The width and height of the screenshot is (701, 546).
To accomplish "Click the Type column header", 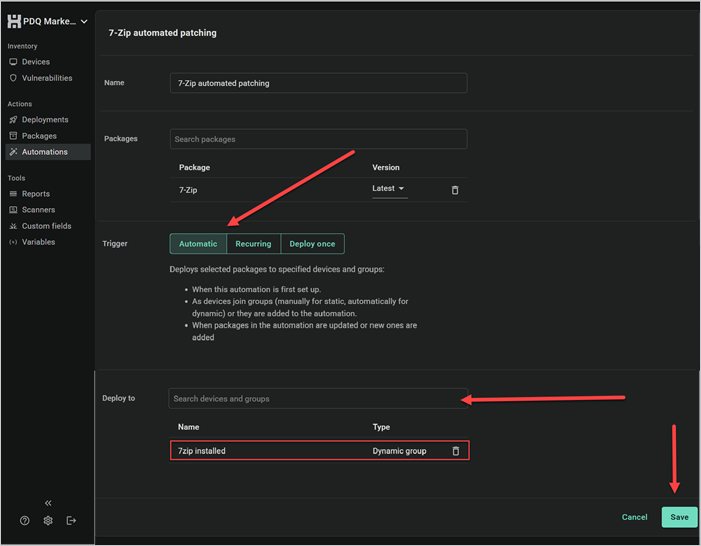I will pyautogui.click(x=381, y=427).
